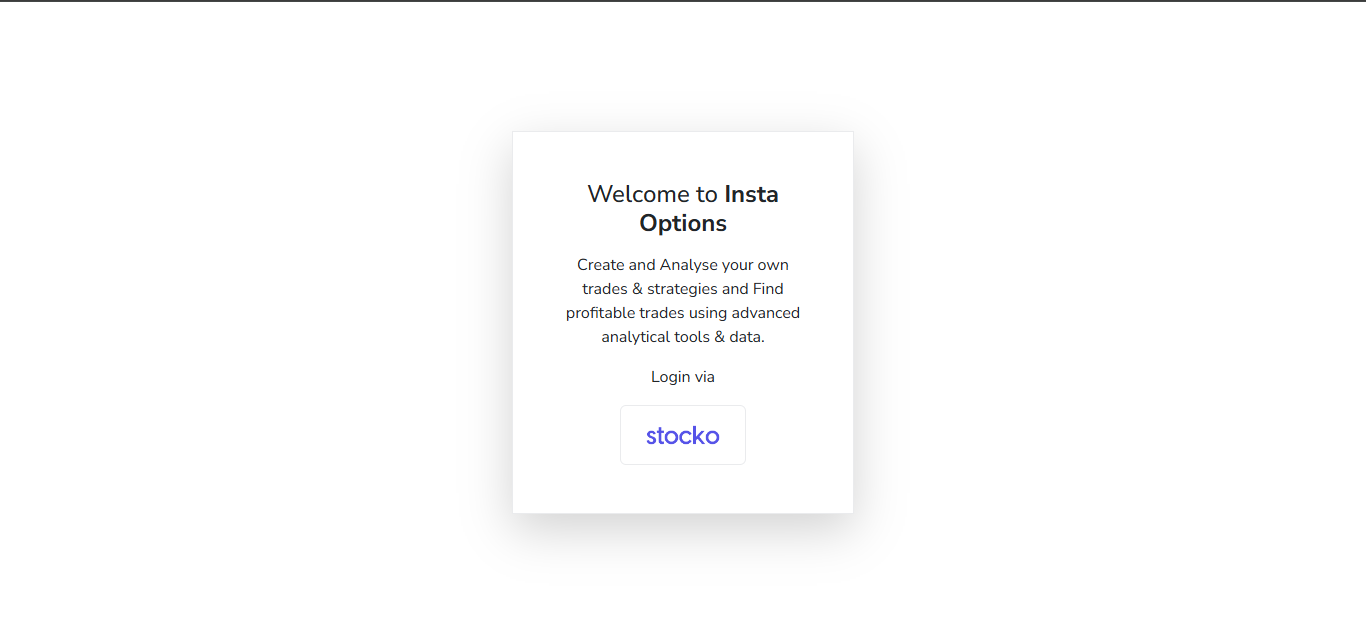
Task: Click the word "Find" in the description
Action: tap(768, 289)
